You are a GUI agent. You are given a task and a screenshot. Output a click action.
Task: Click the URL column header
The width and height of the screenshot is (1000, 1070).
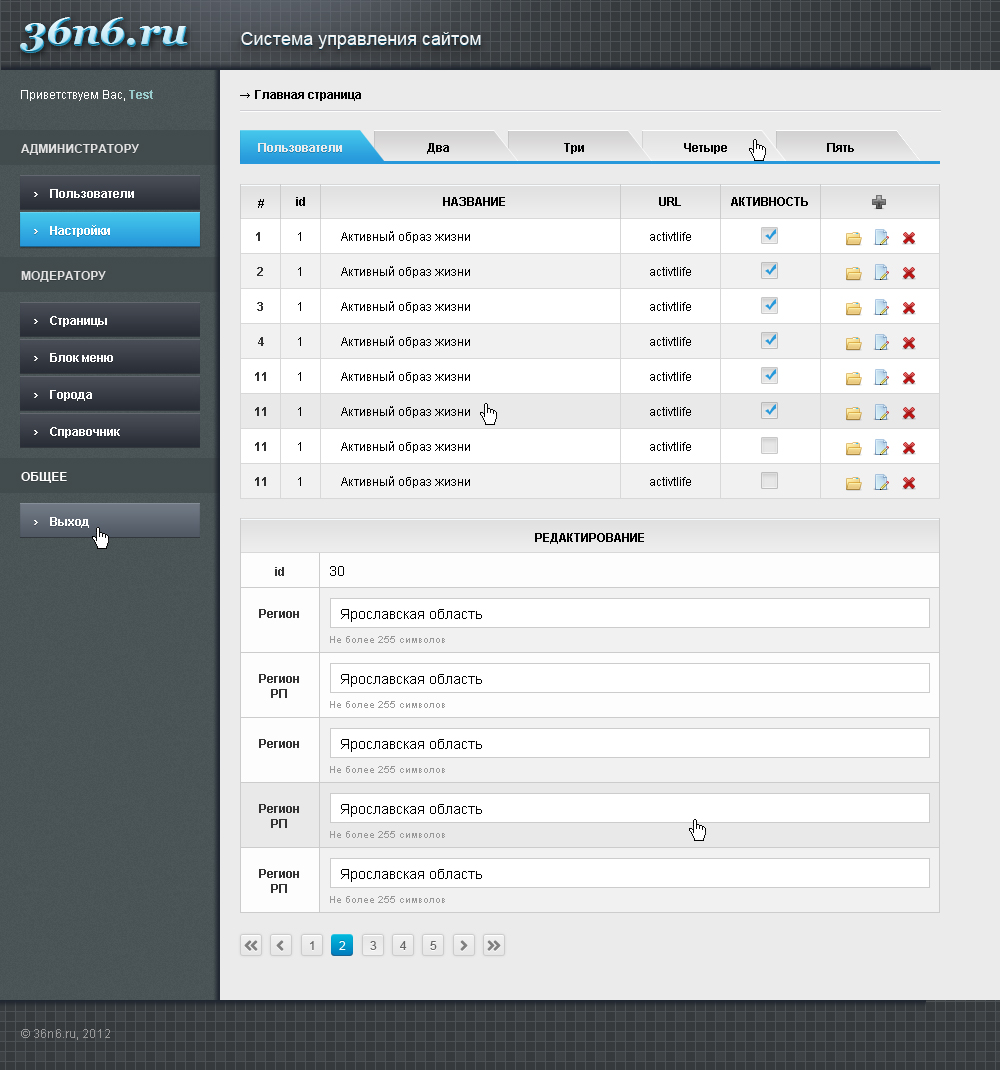click(x=670, y=202)
